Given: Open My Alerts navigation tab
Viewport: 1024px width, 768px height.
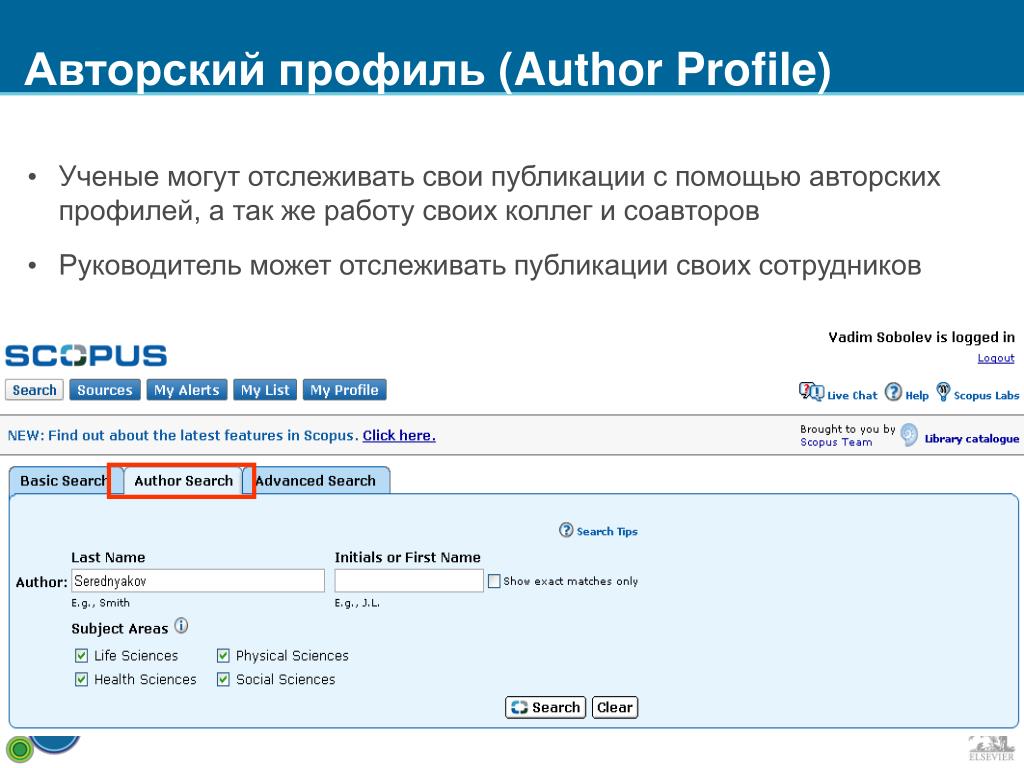Looking at the screenshot, I should [187, 390].
